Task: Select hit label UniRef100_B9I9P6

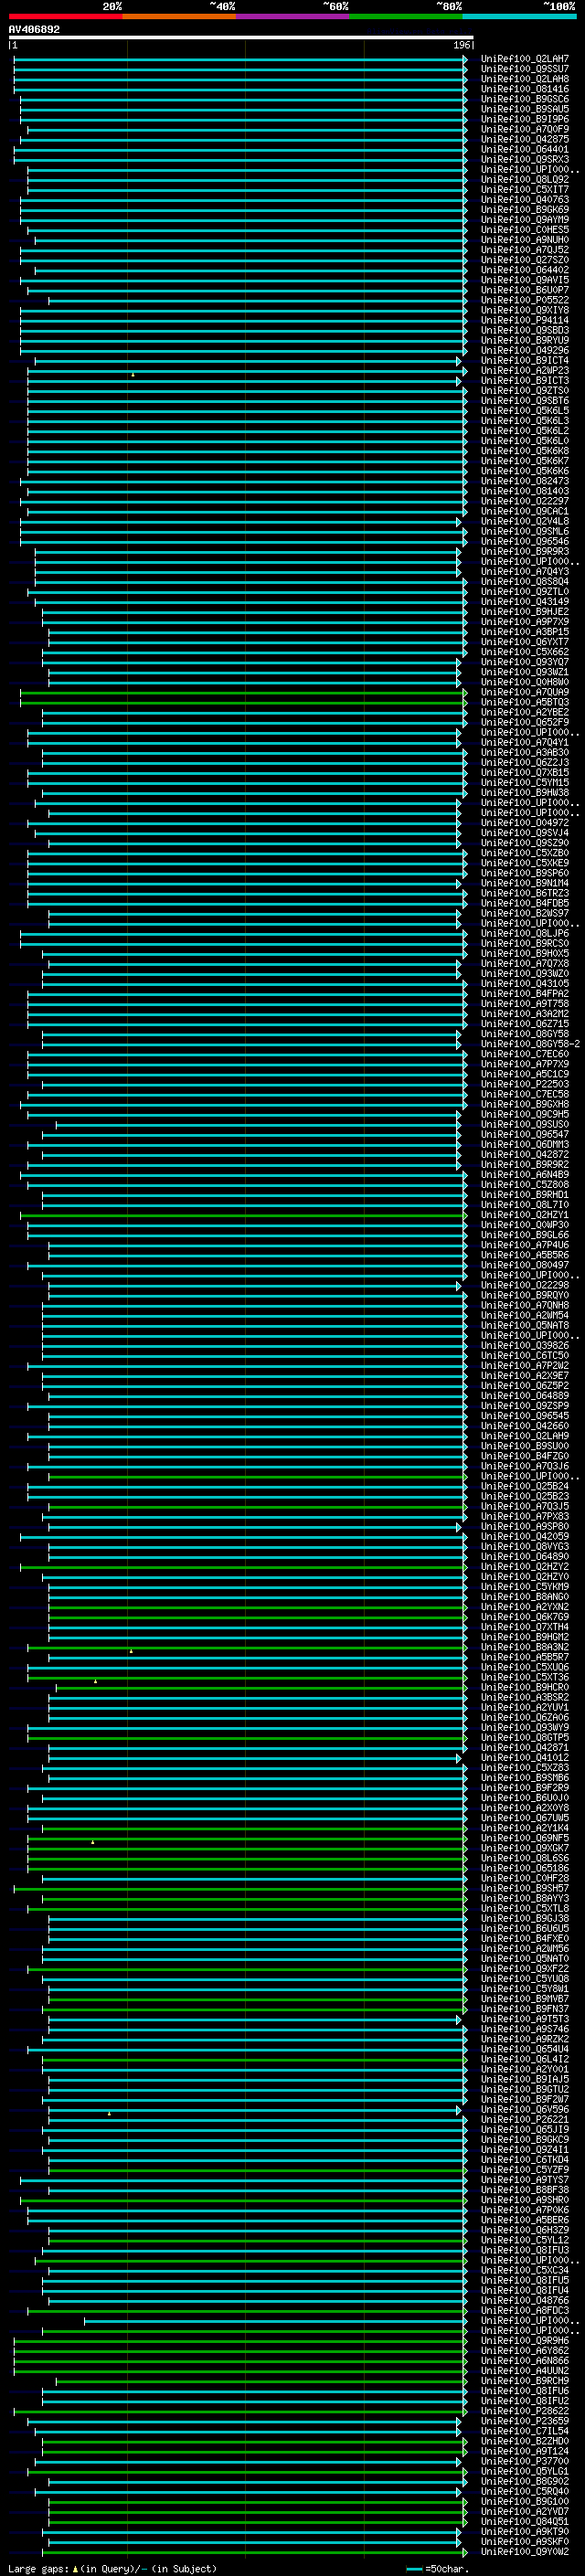Action: click(525, 119)
